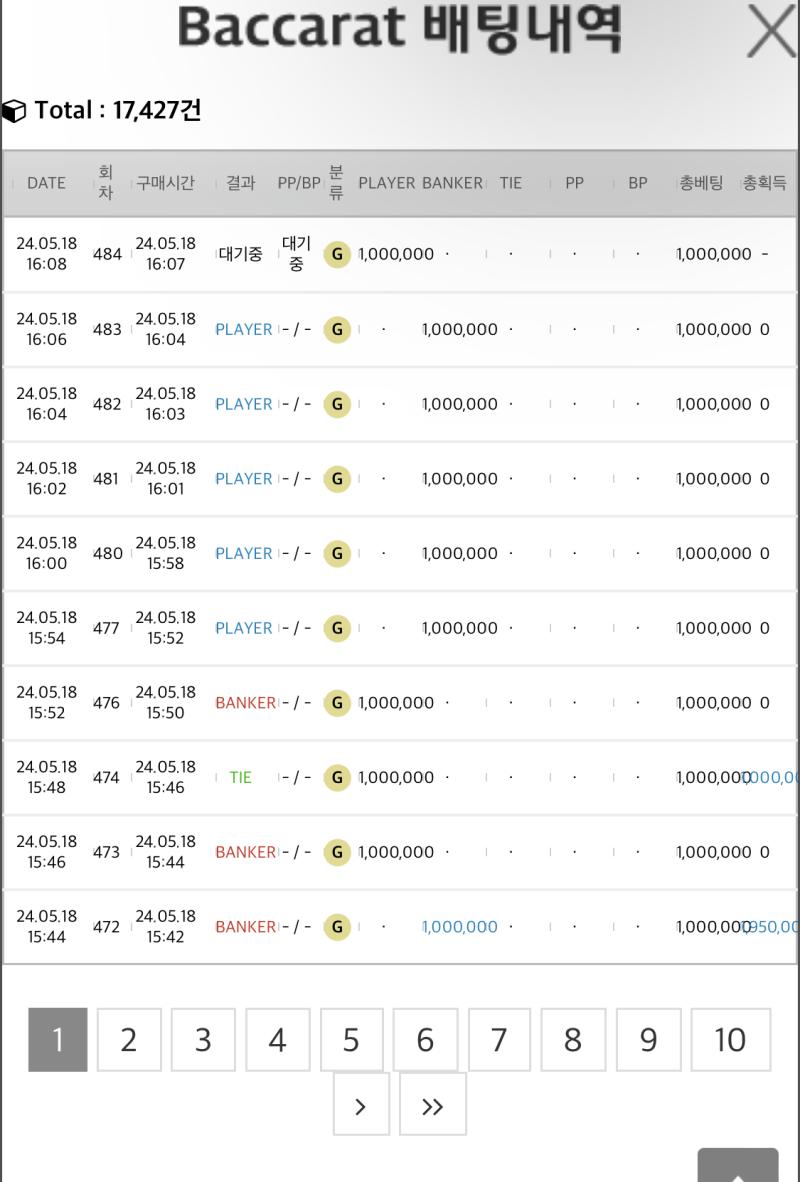
Task: Open page 3 of betting history
Action: click(x=203, y=1040)
